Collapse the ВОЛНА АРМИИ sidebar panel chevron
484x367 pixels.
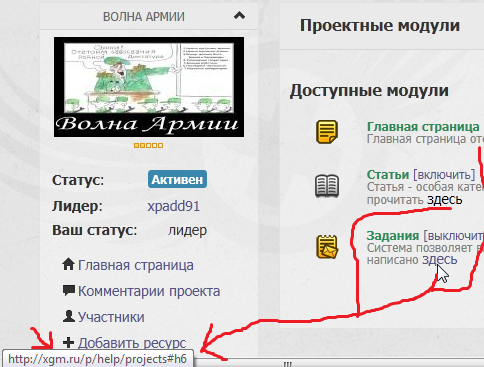click(239, 15)
